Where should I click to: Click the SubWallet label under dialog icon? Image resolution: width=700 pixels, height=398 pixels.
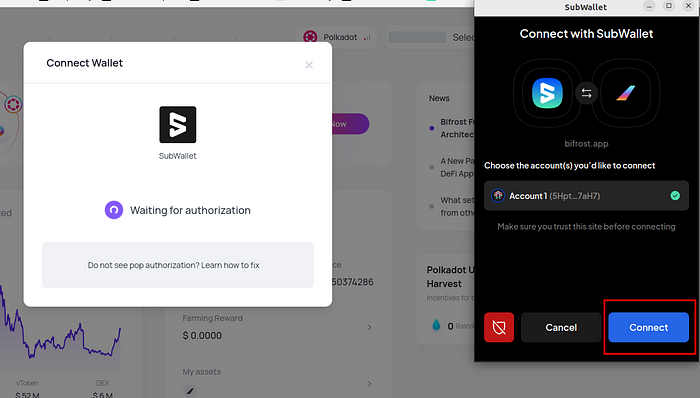pos(178,156)
